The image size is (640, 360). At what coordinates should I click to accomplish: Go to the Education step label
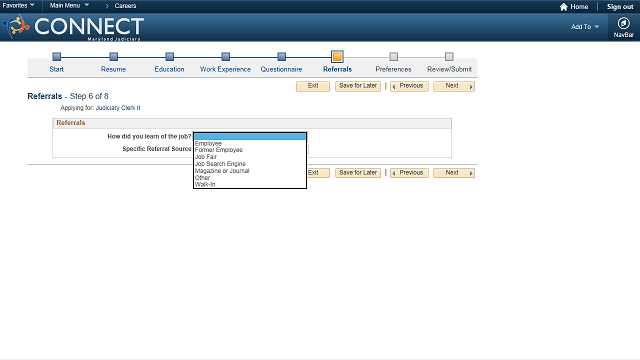[169, 69]
